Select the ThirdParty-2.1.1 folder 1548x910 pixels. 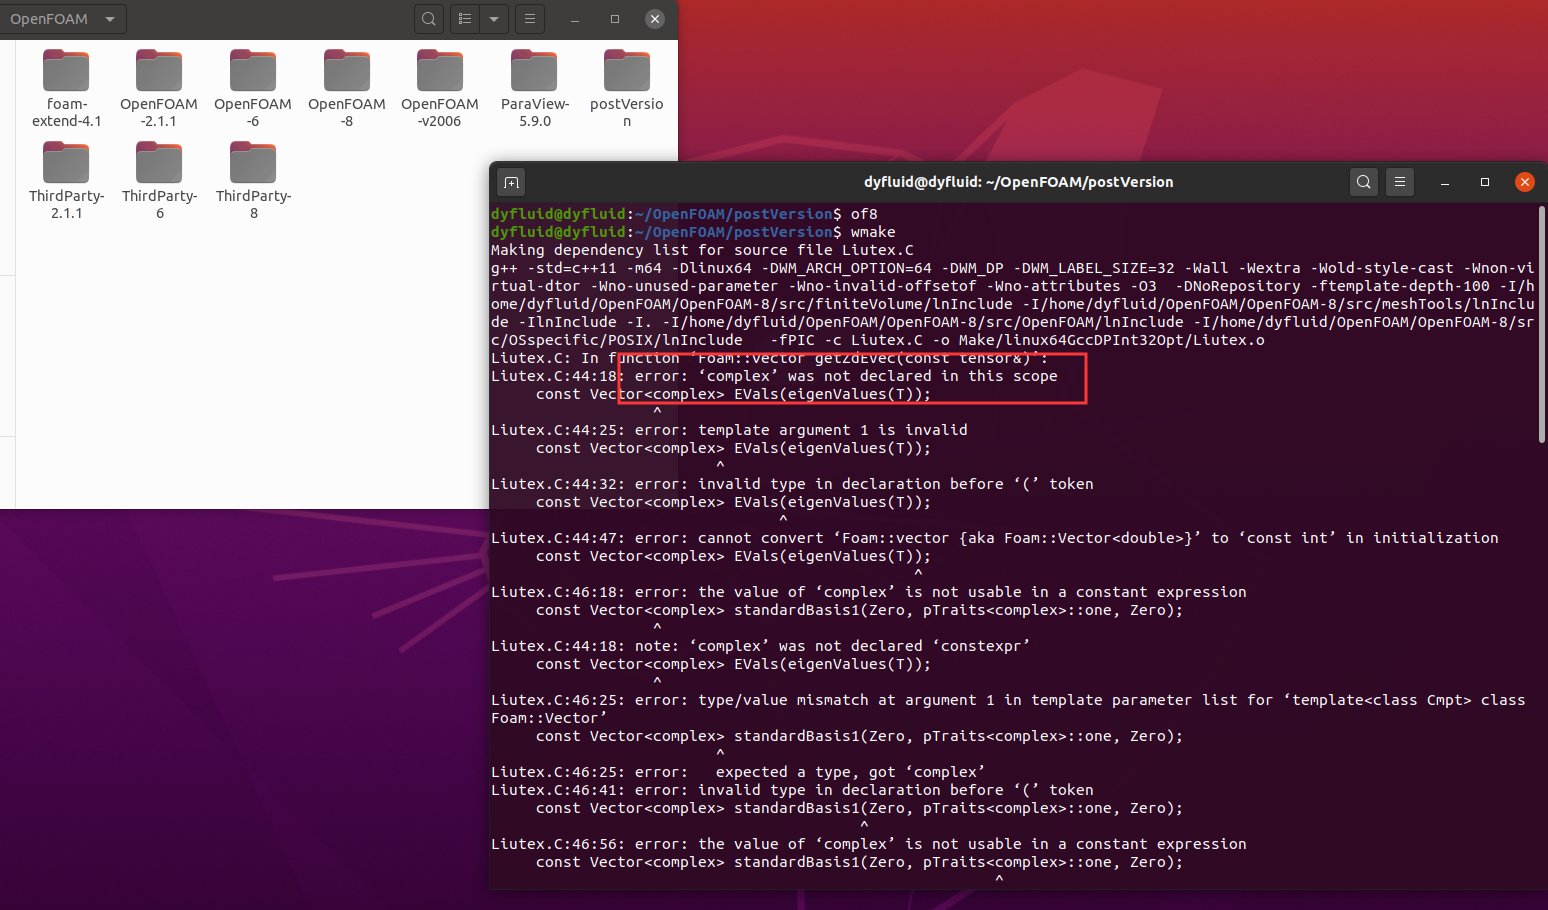point(66,181)
